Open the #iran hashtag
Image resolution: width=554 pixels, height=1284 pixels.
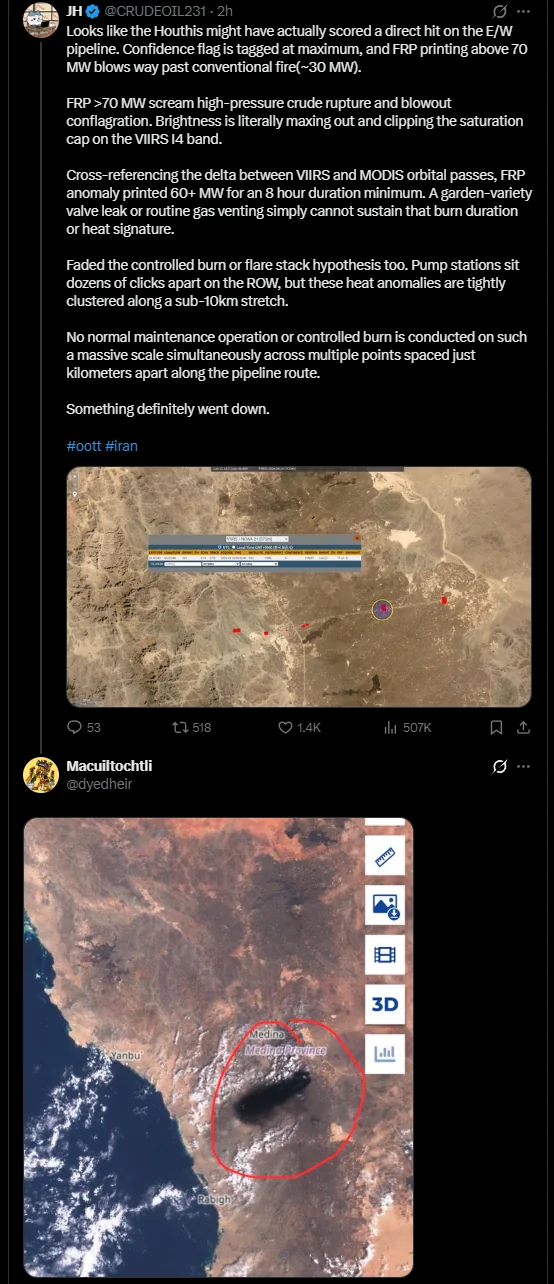121,446
